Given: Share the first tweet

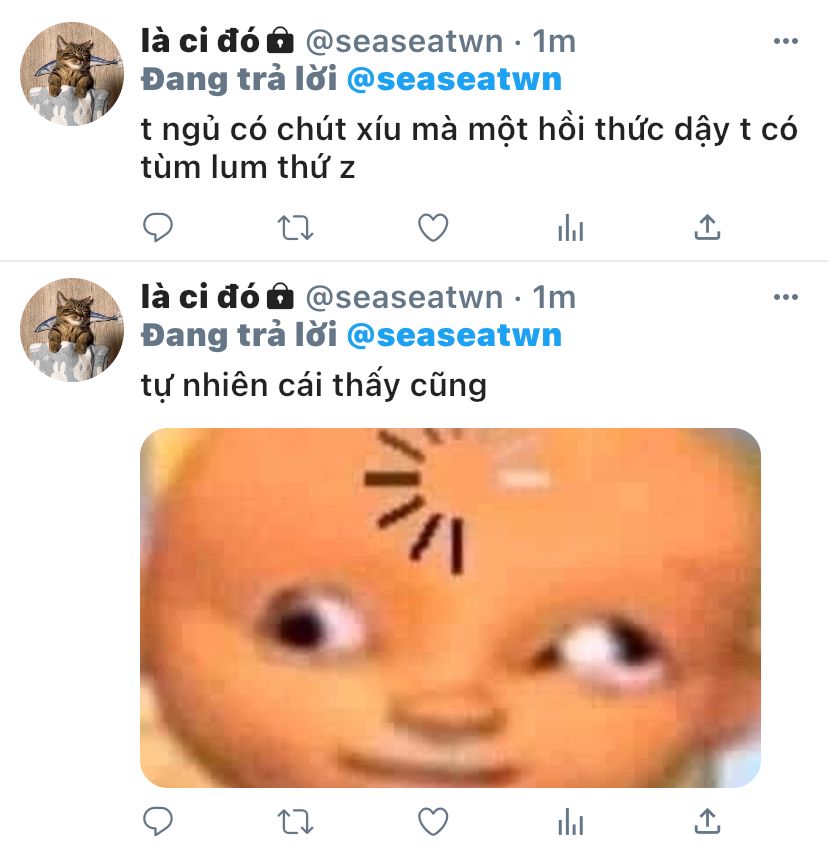Looking at the screenshot, I should [707, 227].
